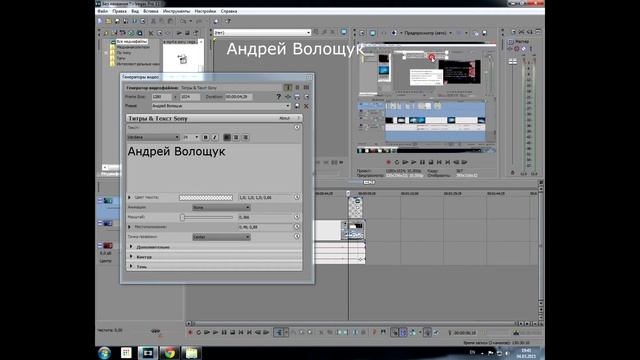Screen dimensions: 640x360
Task: Select right text alignment
Action: tap(245, 138)
